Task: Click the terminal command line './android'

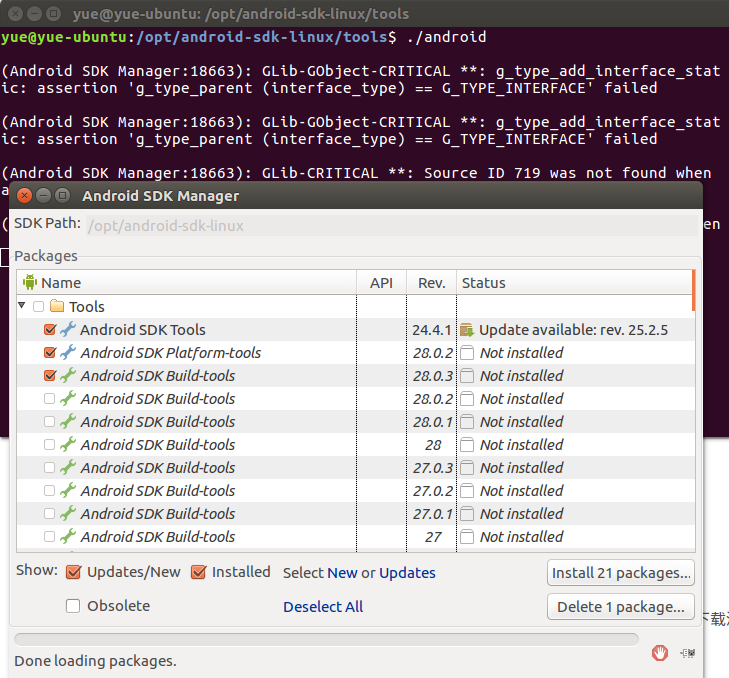Action: pos(446,37)
